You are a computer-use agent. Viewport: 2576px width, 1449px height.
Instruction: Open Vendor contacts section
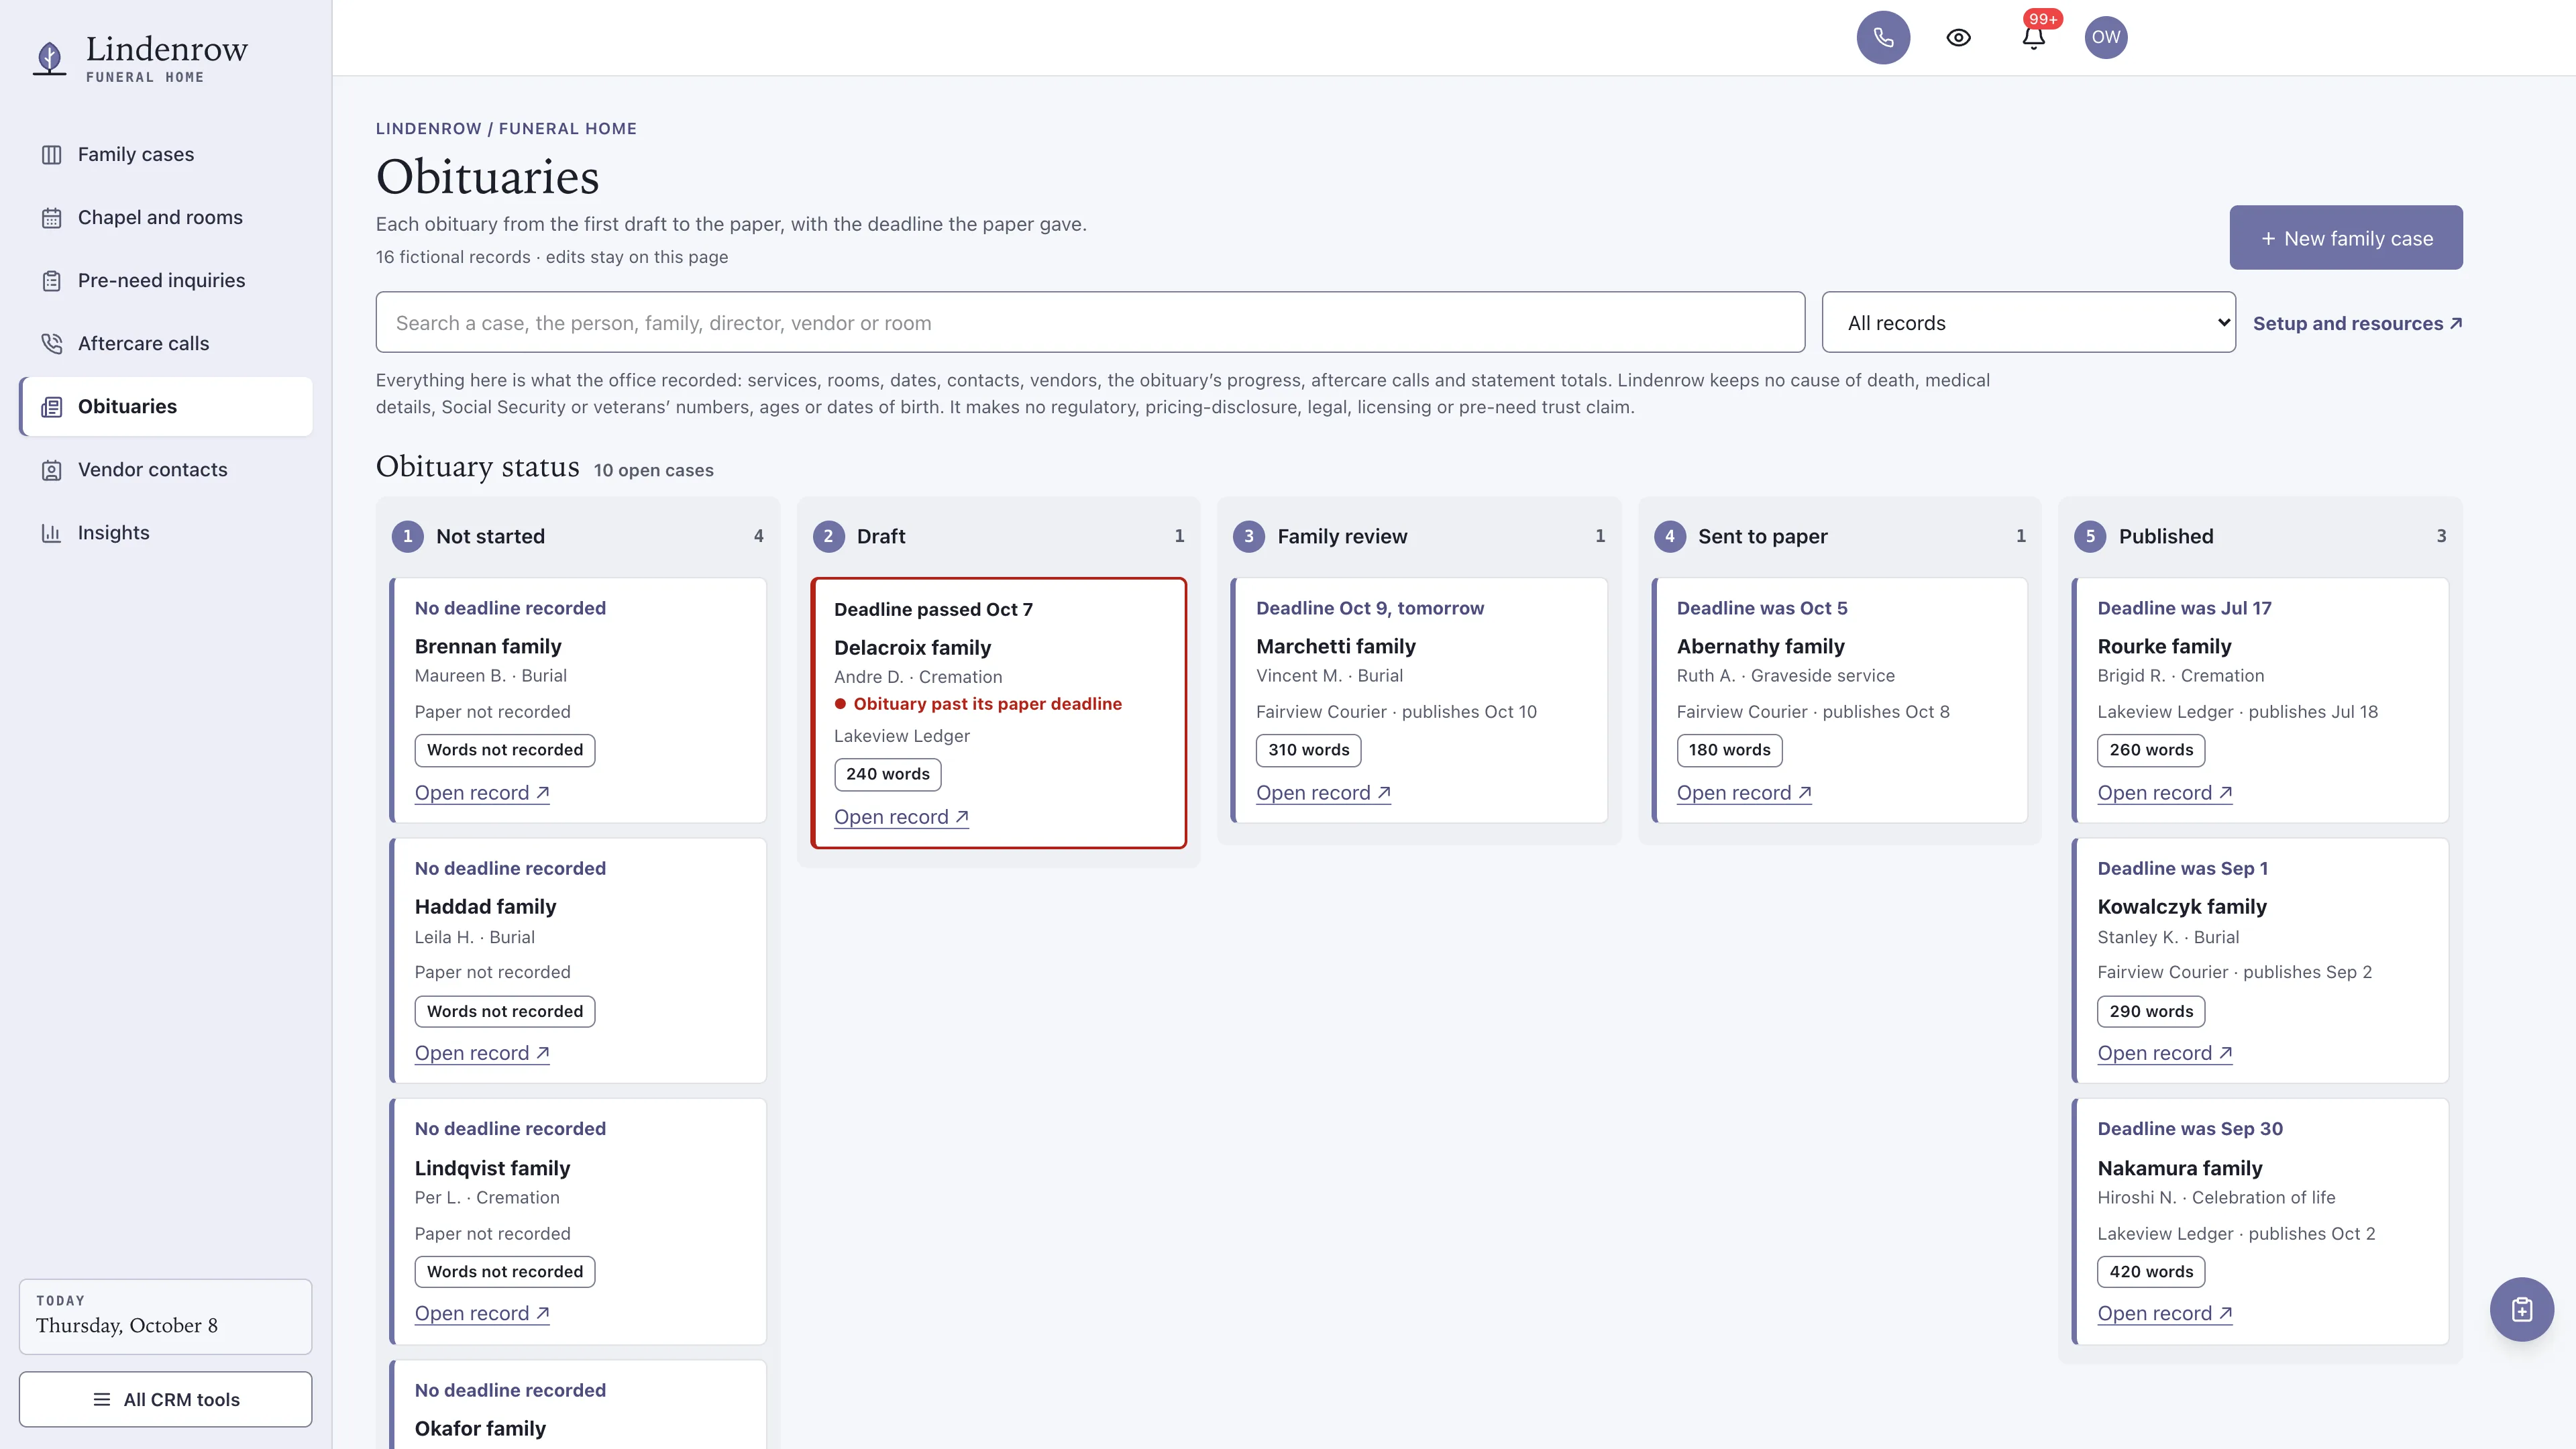pyautogui.click(x=166, y=470)
